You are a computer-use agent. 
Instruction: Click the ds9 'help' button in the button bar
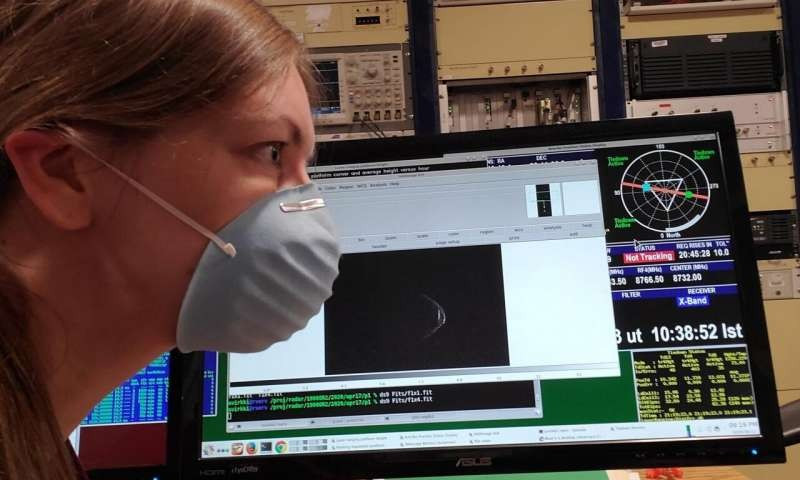pos(587,225)
